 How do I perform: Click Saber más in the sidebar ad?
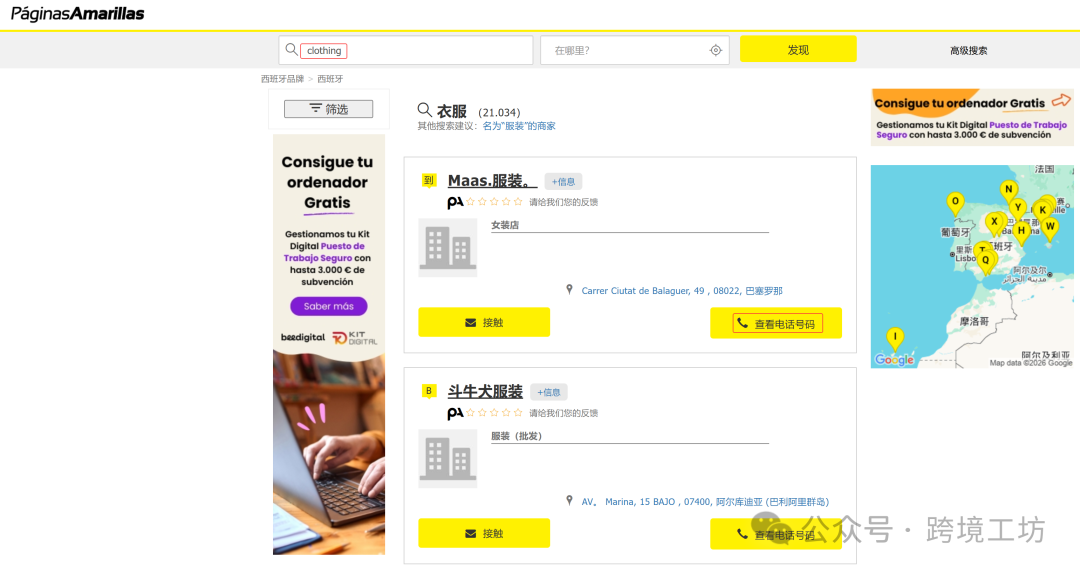pyautogui.click(x=329, y=306)
